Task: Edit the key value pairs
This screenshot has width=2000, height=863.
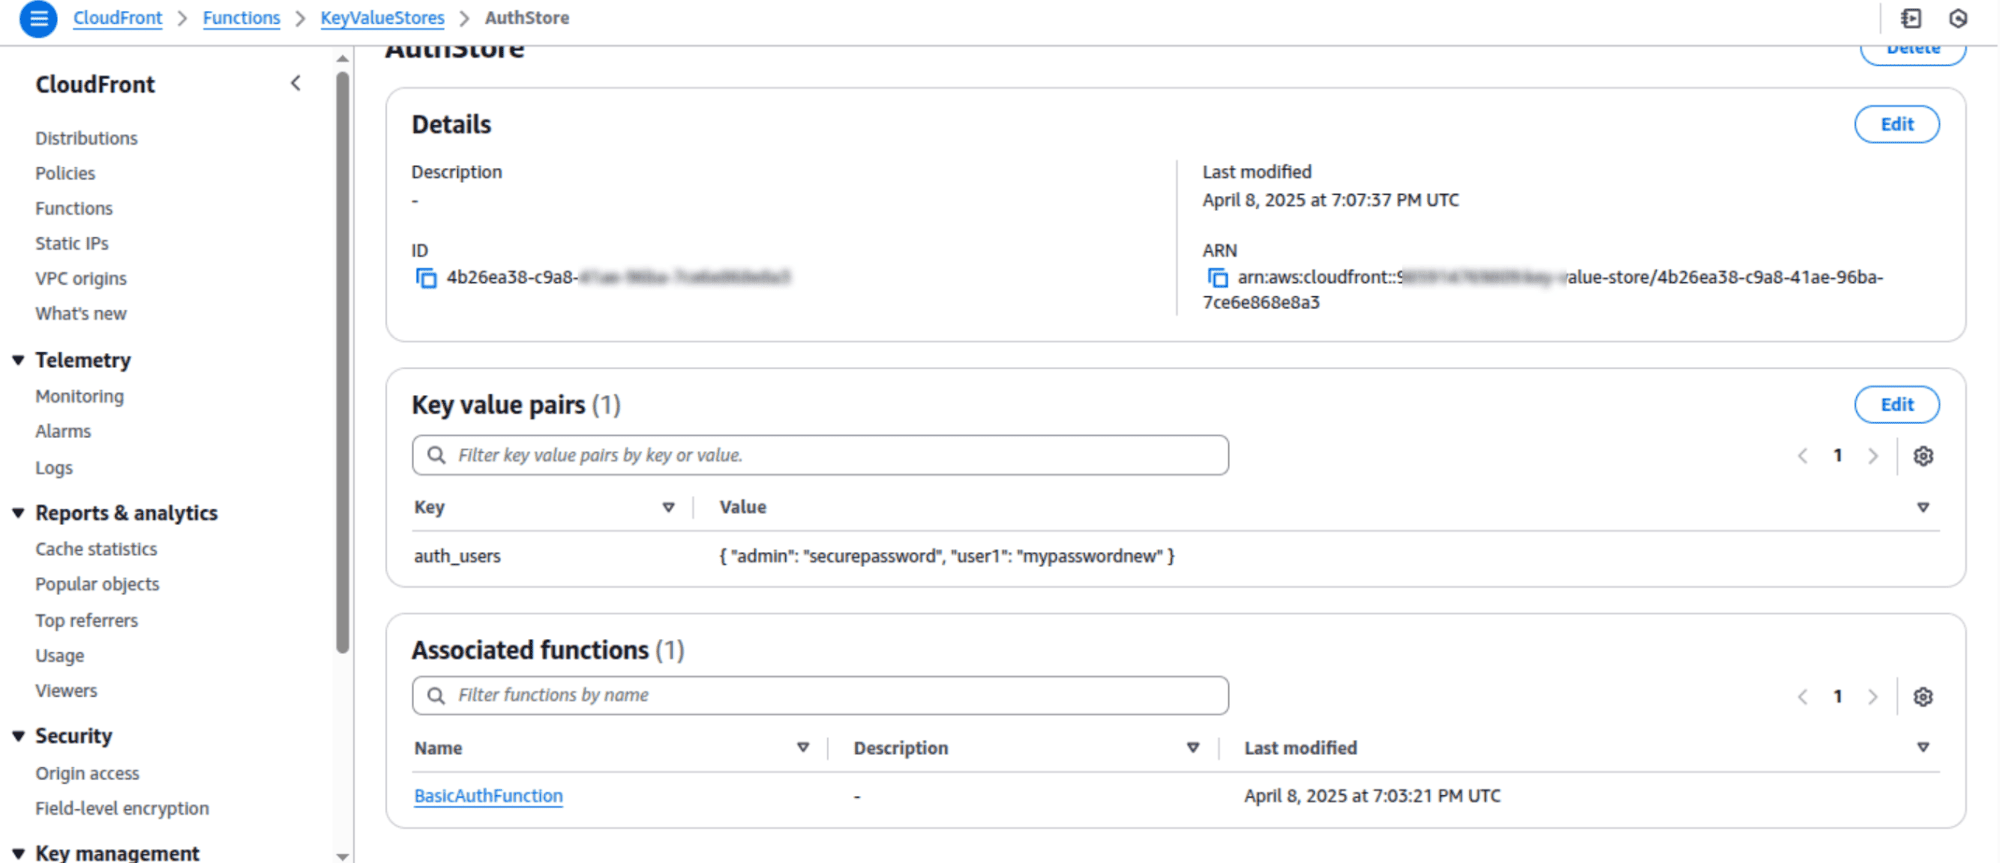Action: [x=1896, y=405]
